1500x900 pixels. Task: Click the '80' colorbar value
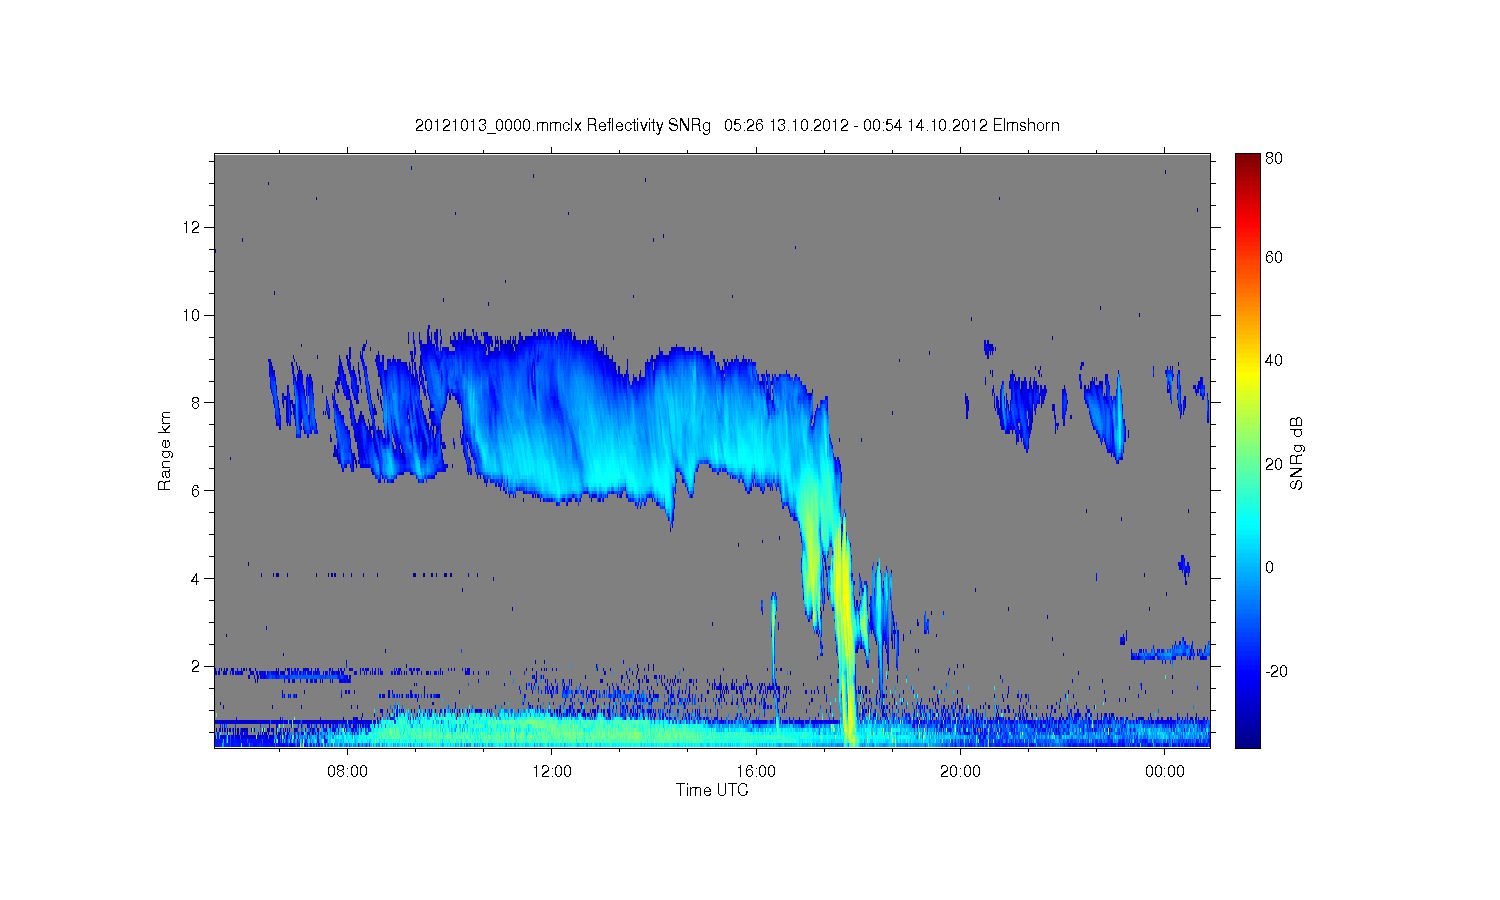point(1274,158)
